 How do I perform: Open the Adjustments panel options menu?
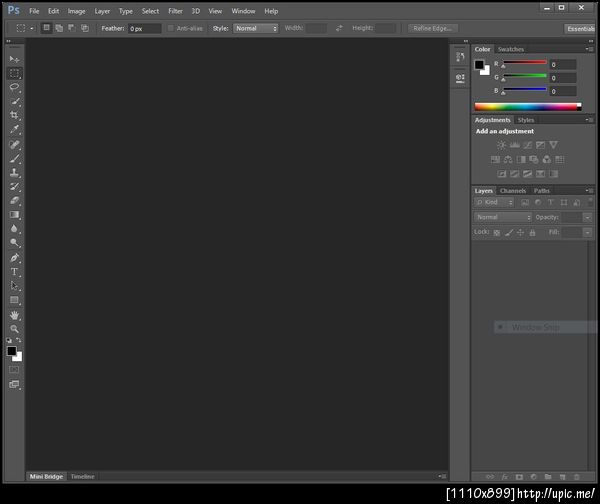click(589, 120)
